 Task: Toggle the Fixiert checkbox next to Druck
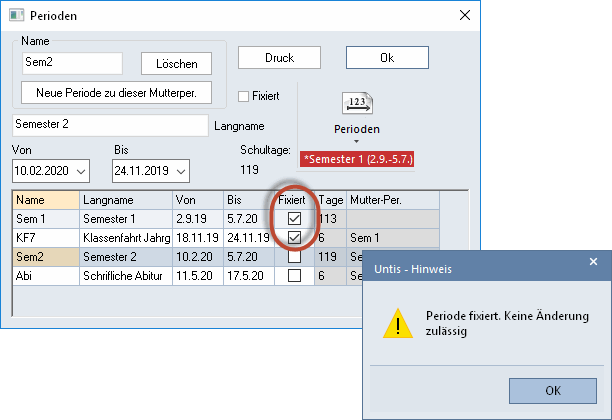point(244,96)
